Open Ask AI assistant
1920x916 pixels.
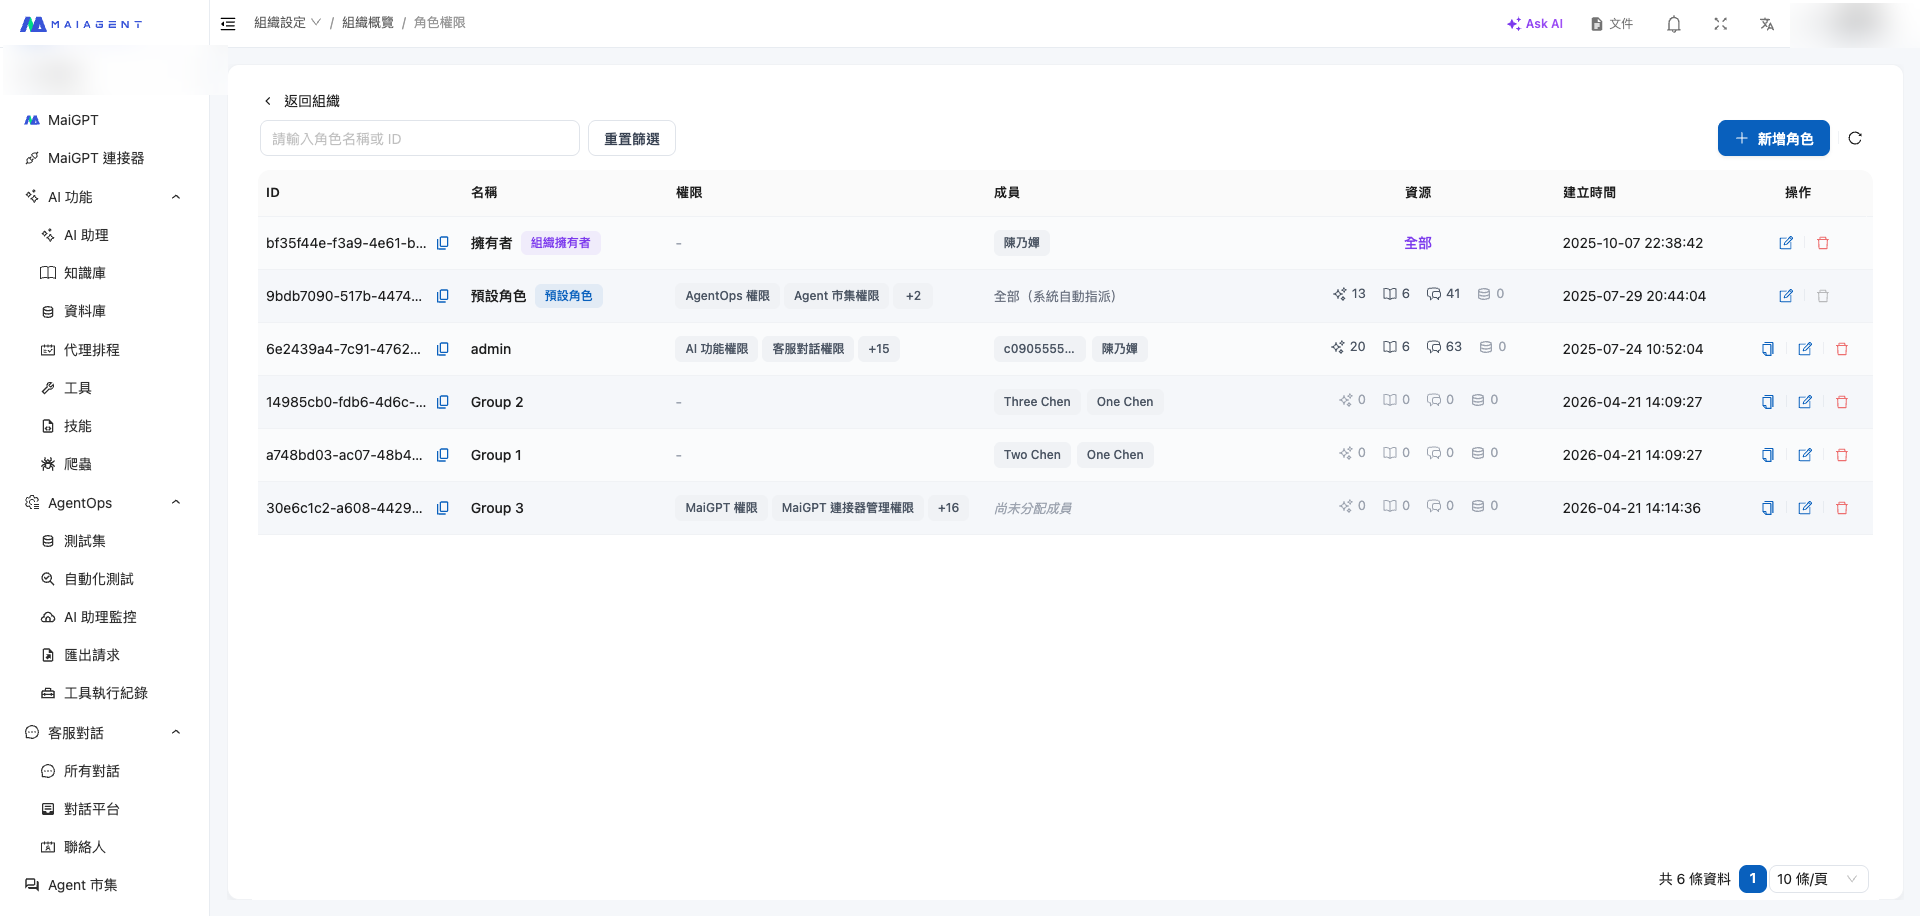point(1535,24)
